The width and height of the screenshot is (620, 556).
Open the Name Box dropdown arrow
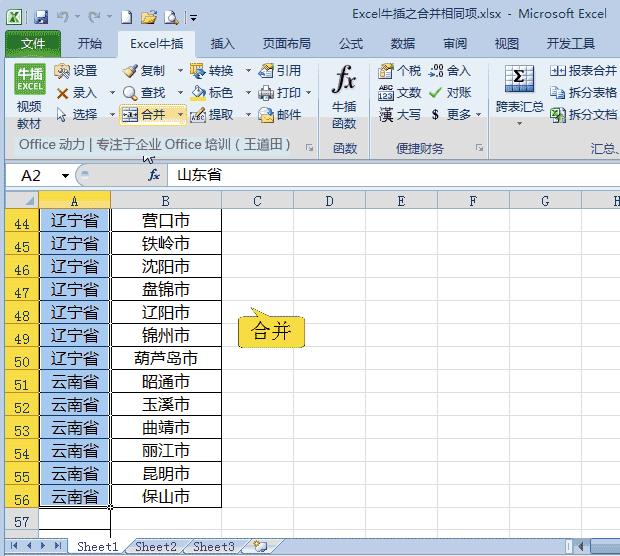[65, 175]
